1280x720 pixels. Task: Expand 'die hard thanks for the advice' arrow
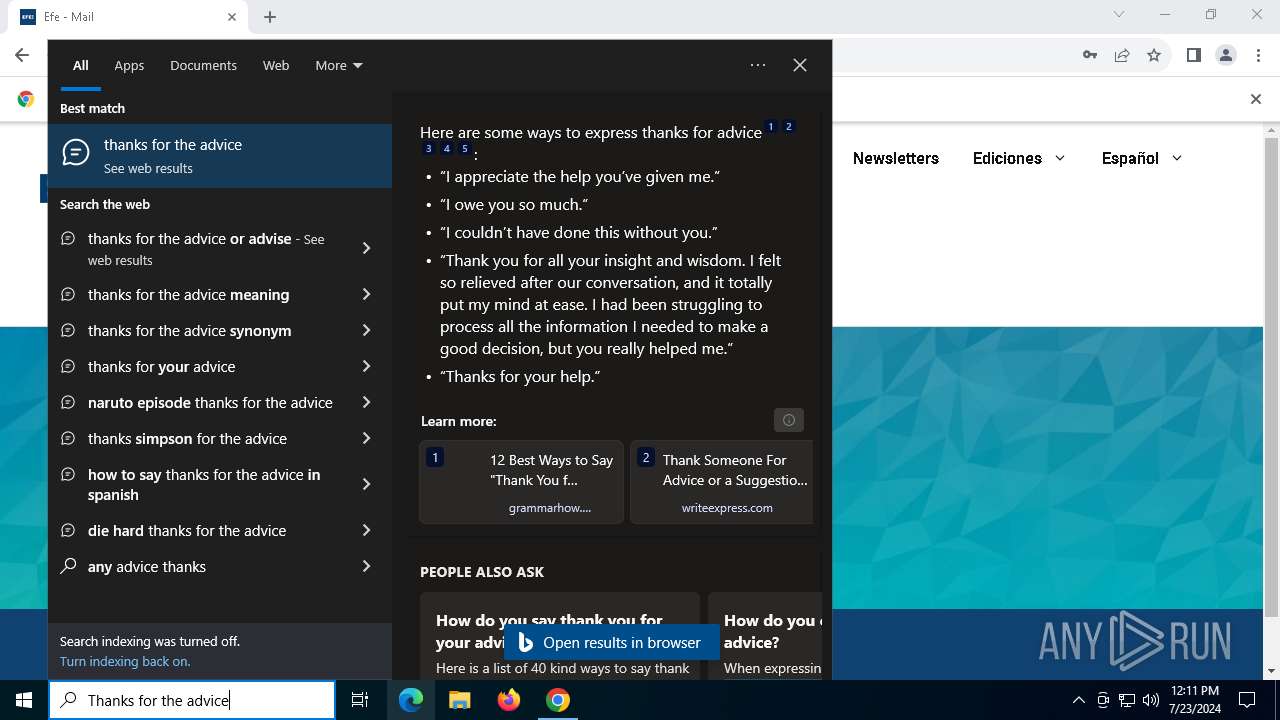pyautogui.click(x=366, y=530)
